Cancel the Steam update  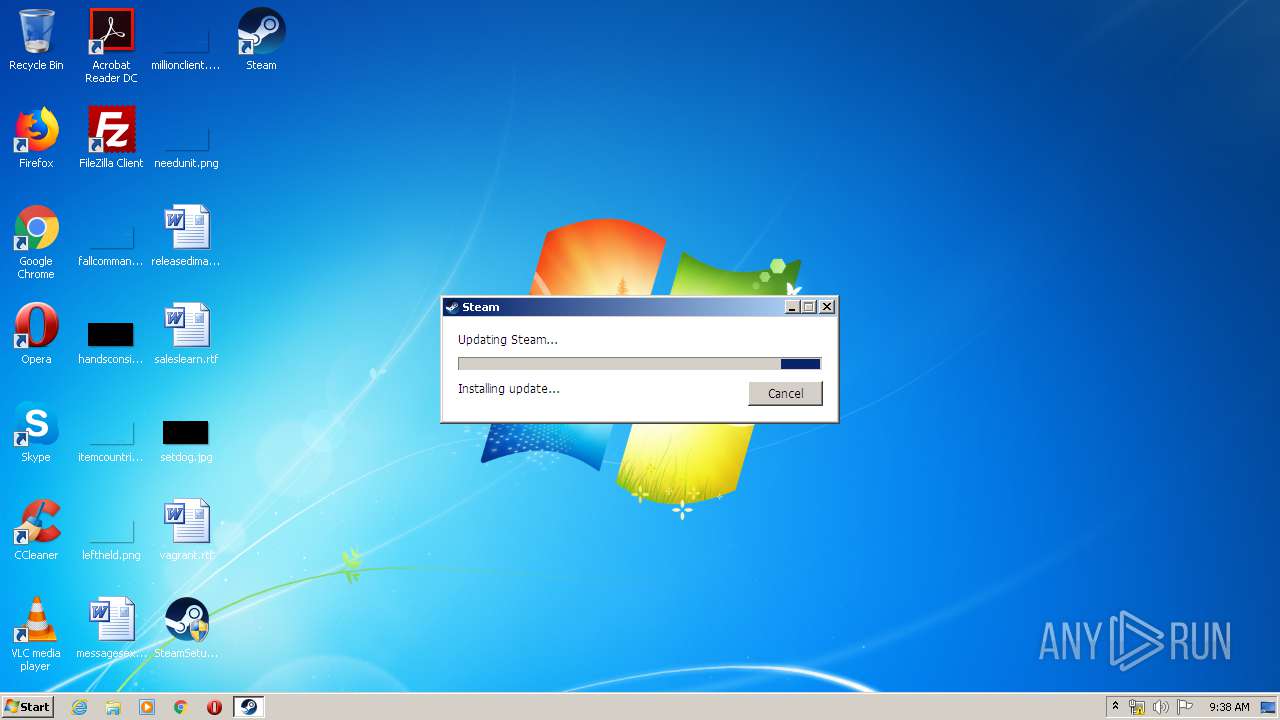coord(785,393)
